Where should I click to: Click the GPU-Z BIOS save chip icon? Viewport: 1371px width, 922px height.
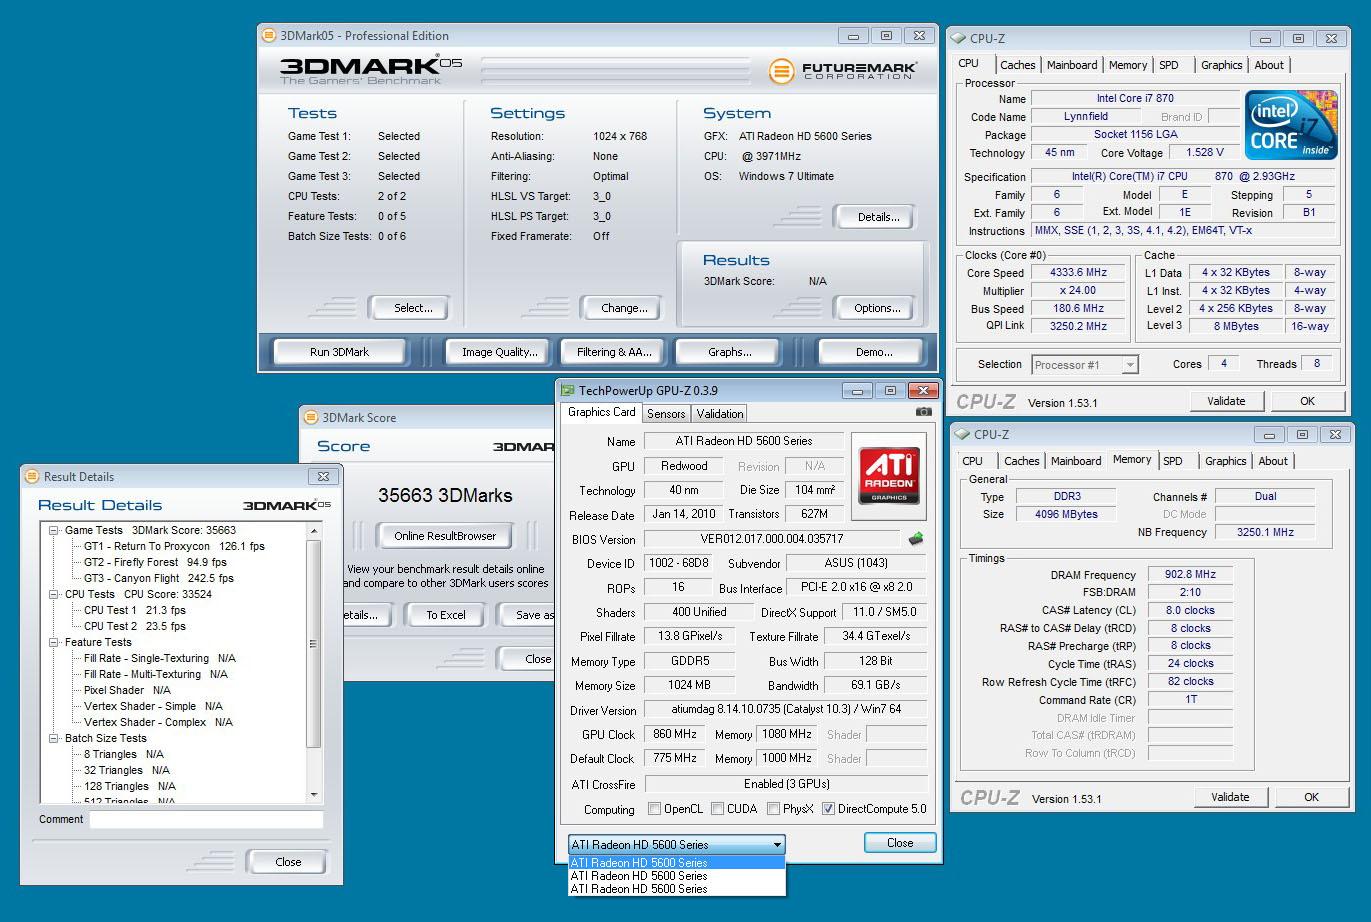coord(916,540)
